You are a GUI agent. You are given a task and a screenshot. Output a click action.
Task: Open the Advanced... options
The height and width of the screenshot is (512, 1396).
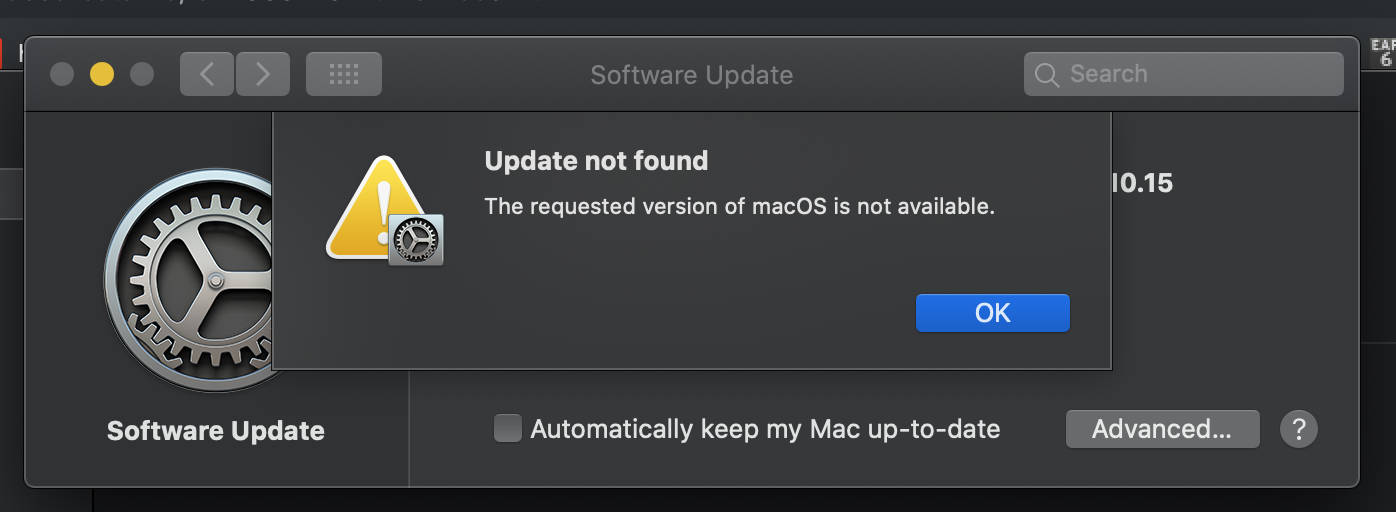tap(1162, 429)
